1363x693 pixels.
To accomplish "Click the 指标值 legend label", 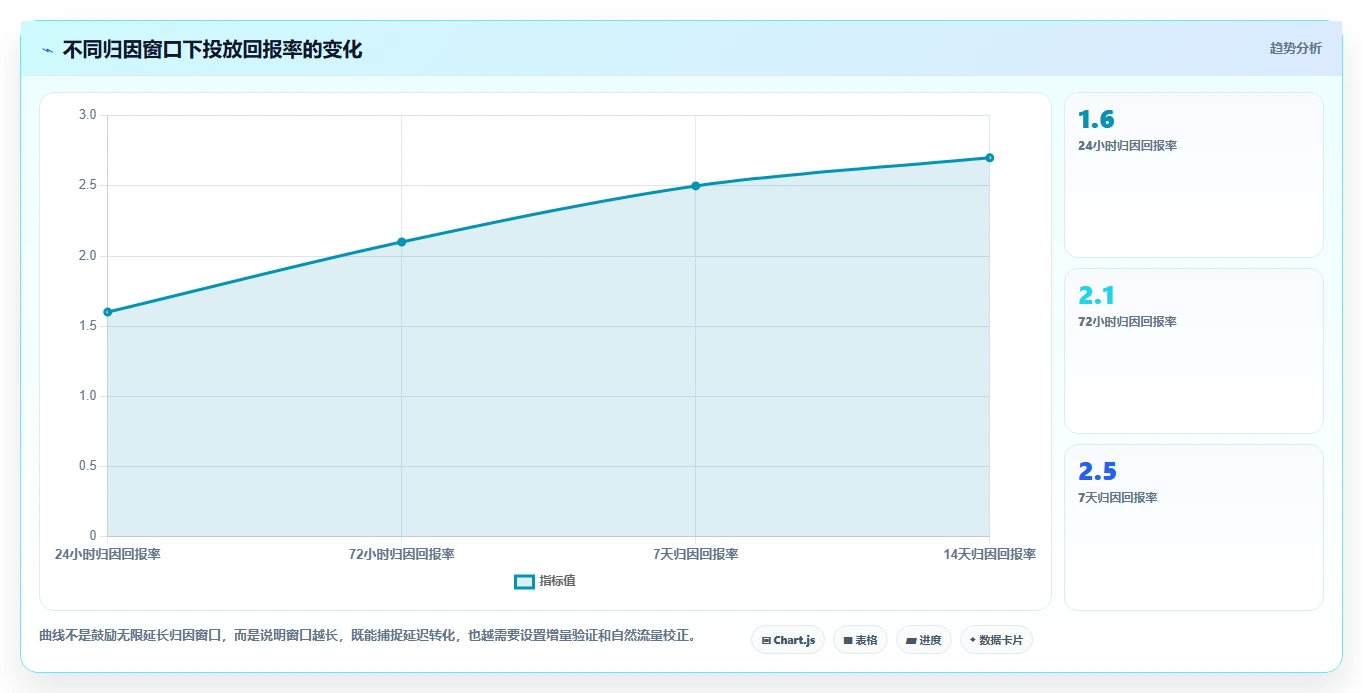I will coord(557,582).
